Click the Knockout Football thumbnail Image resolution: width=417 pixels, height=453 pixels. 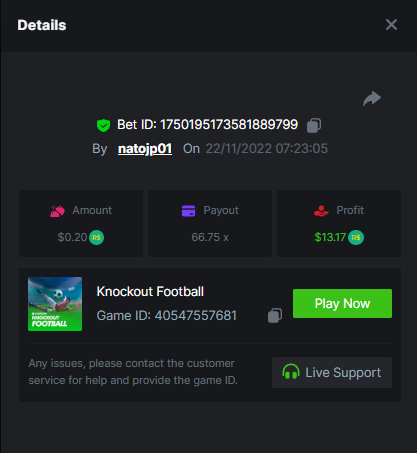point(55,304)
